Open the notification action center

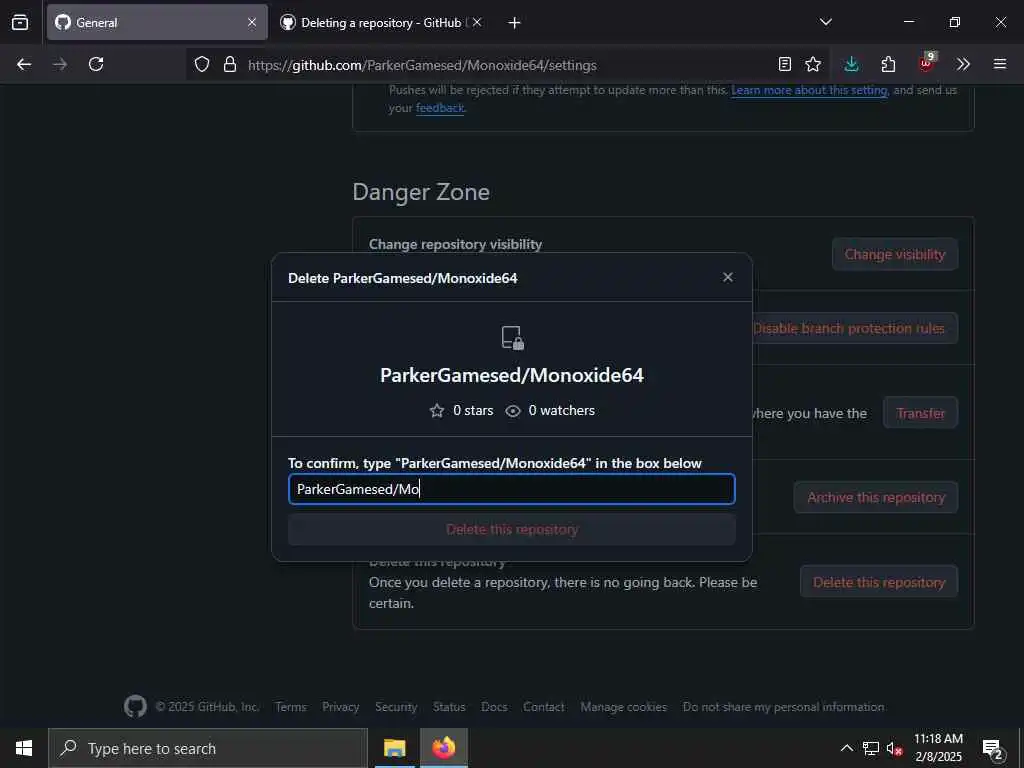pyautogui.click(x=993, y=748)
